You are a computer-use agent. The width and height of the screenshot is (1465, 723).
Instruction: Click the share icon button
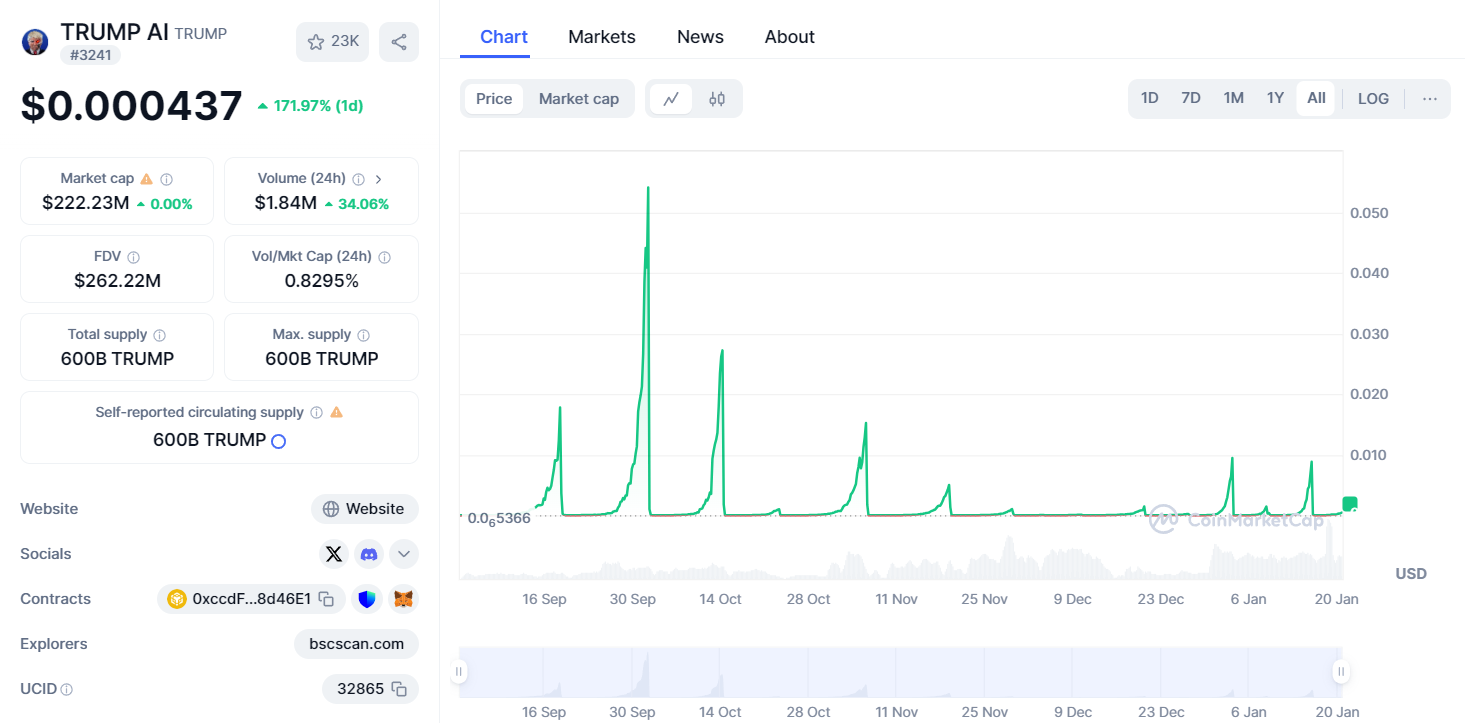click(399, 42)
